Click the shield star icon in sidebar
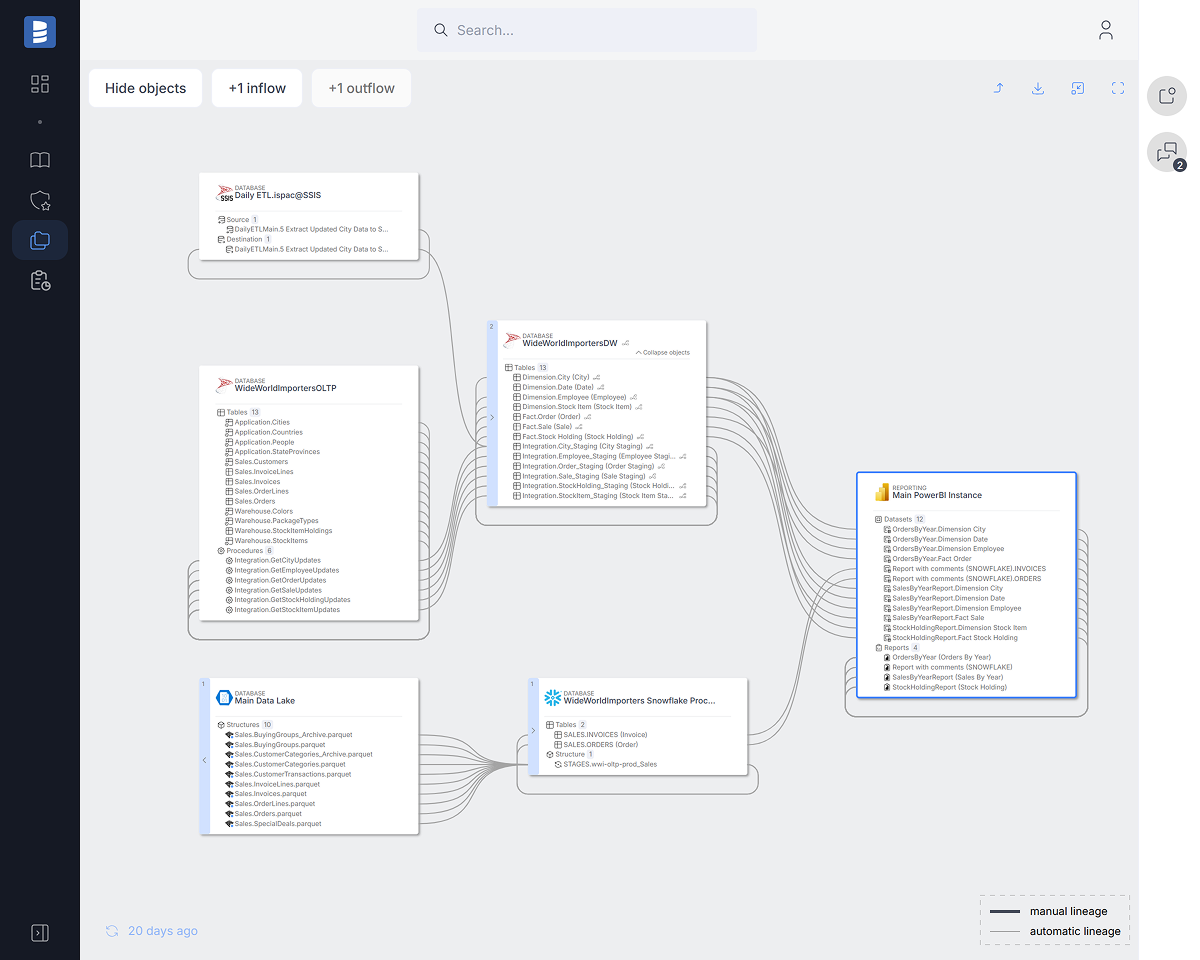This screenshot has width=1200, height=960. pos(40,201)
